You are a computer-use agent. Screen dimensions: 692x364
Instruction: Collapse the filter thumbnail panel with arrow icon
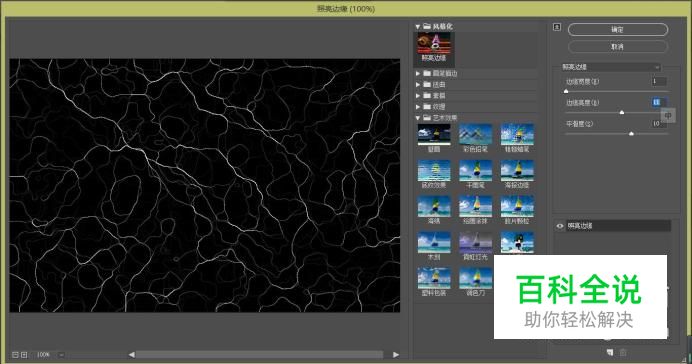557,27
